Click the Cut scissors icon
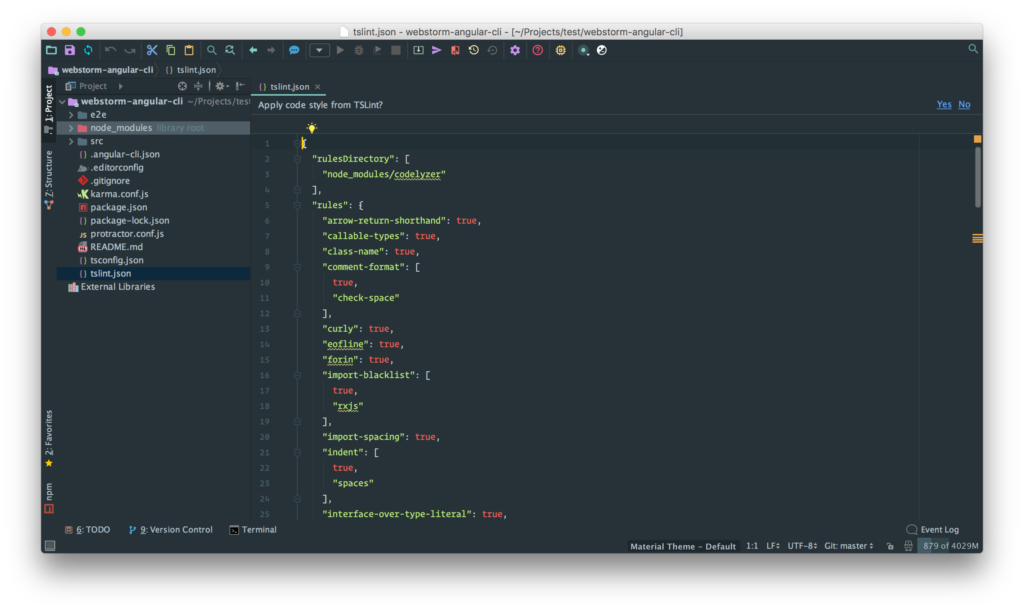This screenshot has width=1024, height=612. coord(152,50)
